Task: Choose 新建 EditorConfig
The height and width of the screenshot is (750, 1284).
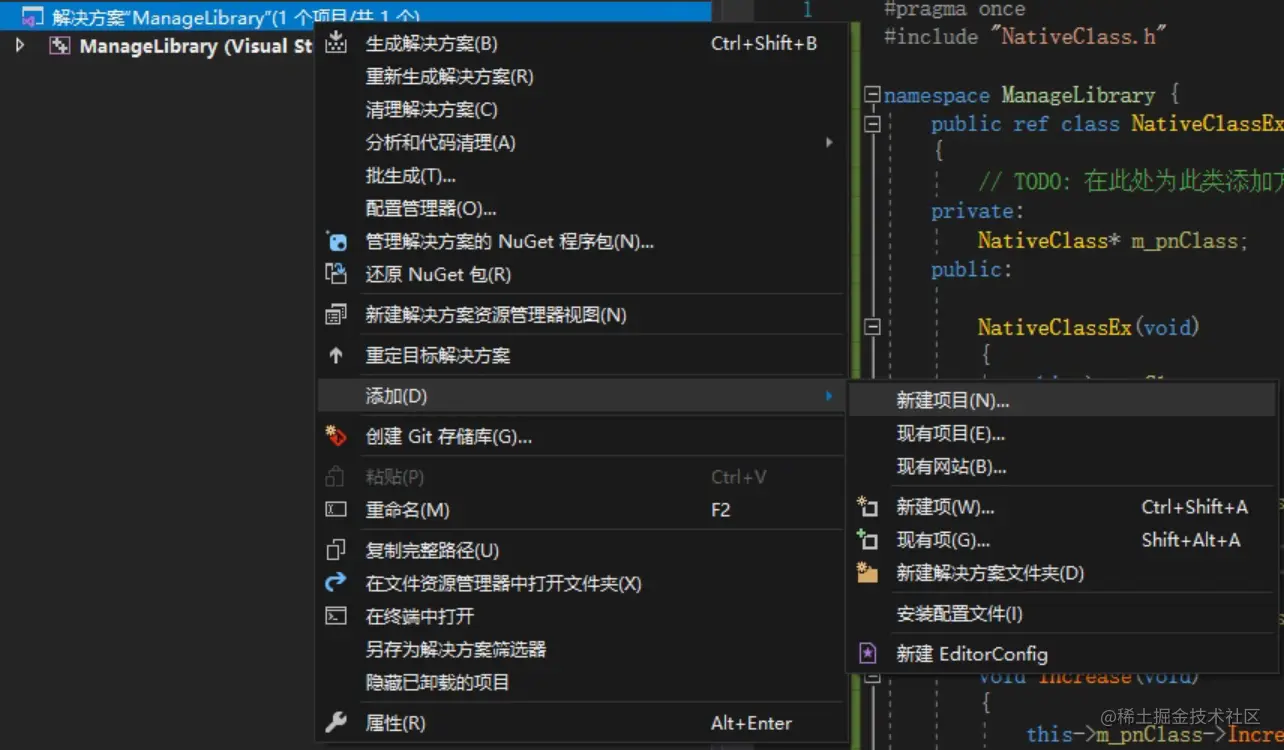Action: click(x=1062, y=654)
